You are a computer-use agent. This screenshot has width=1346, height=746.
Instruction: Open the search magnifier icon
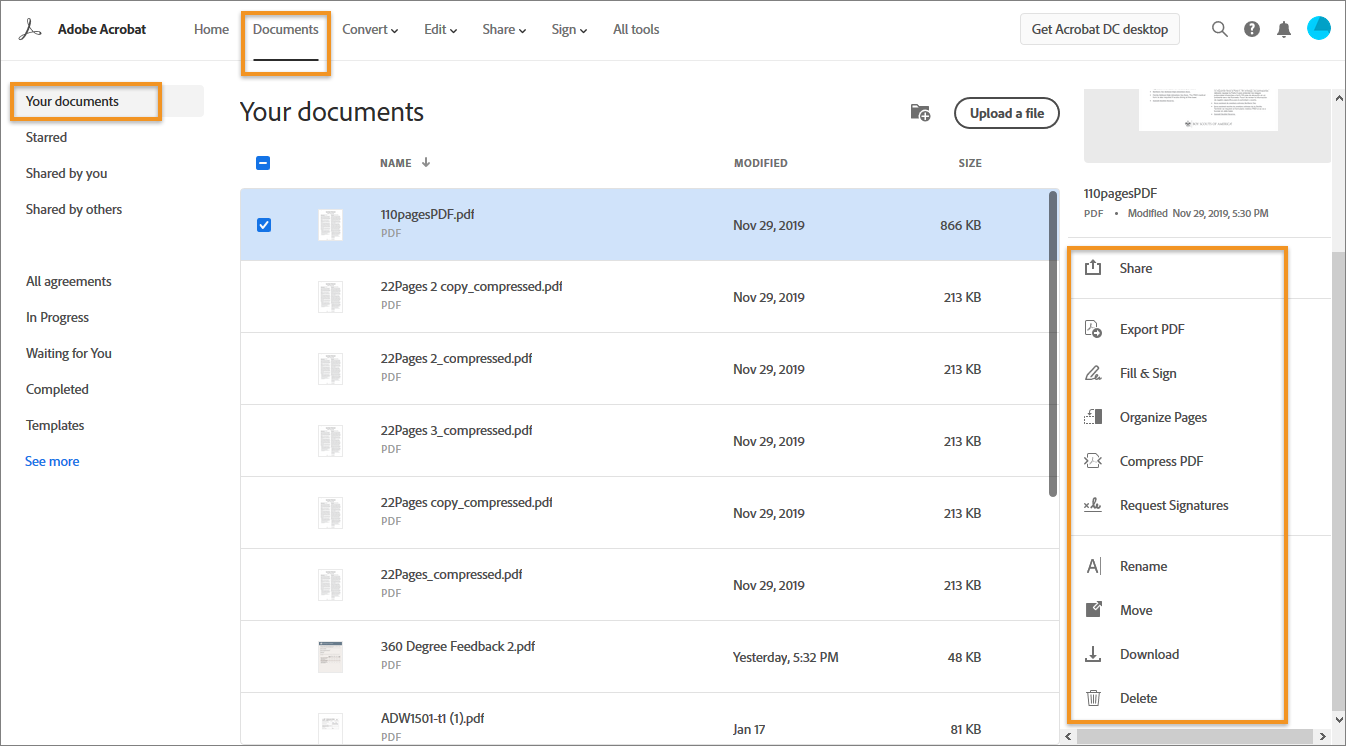click(x=1220, y=29)
